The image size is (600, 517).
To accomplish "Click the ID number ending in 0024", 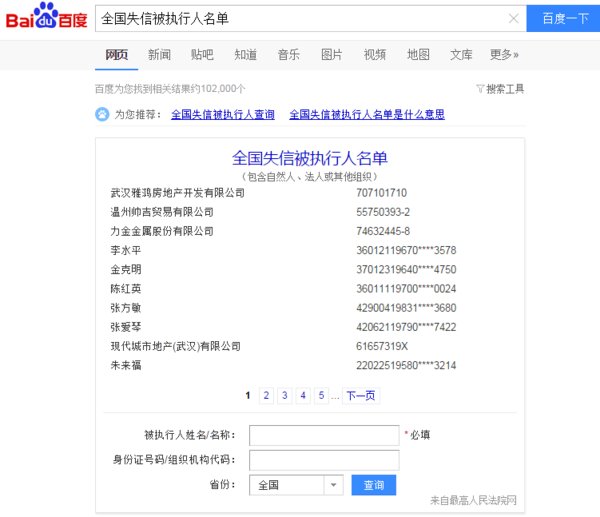I will coord(406,289).
